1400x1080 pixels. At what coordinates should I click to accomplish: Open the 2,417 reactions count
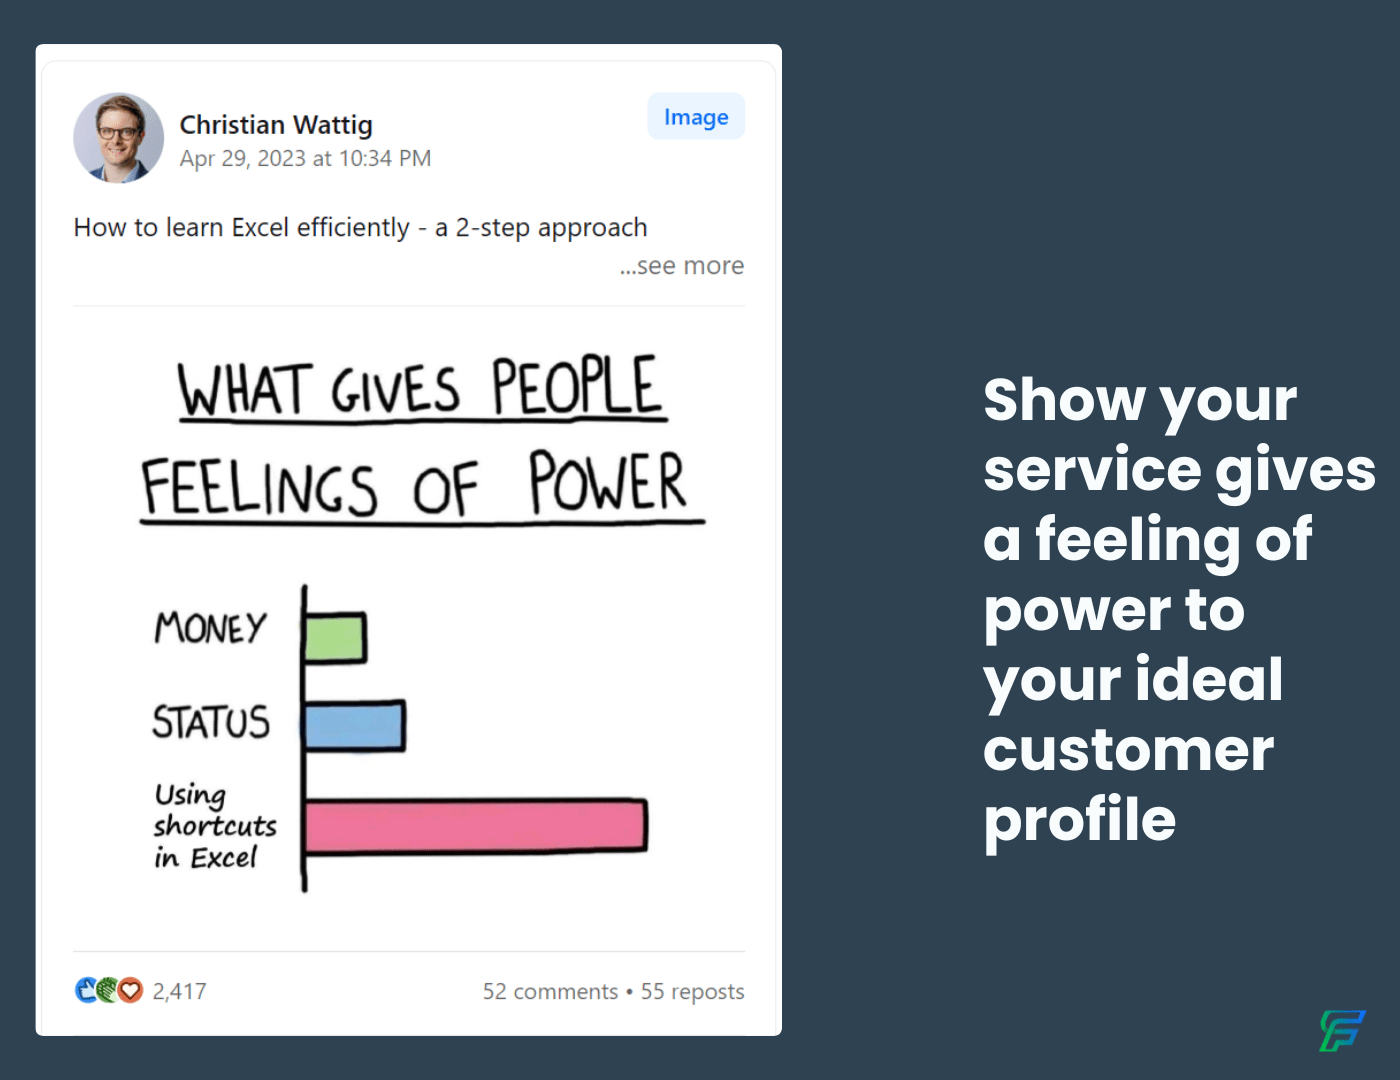(180, 991)
